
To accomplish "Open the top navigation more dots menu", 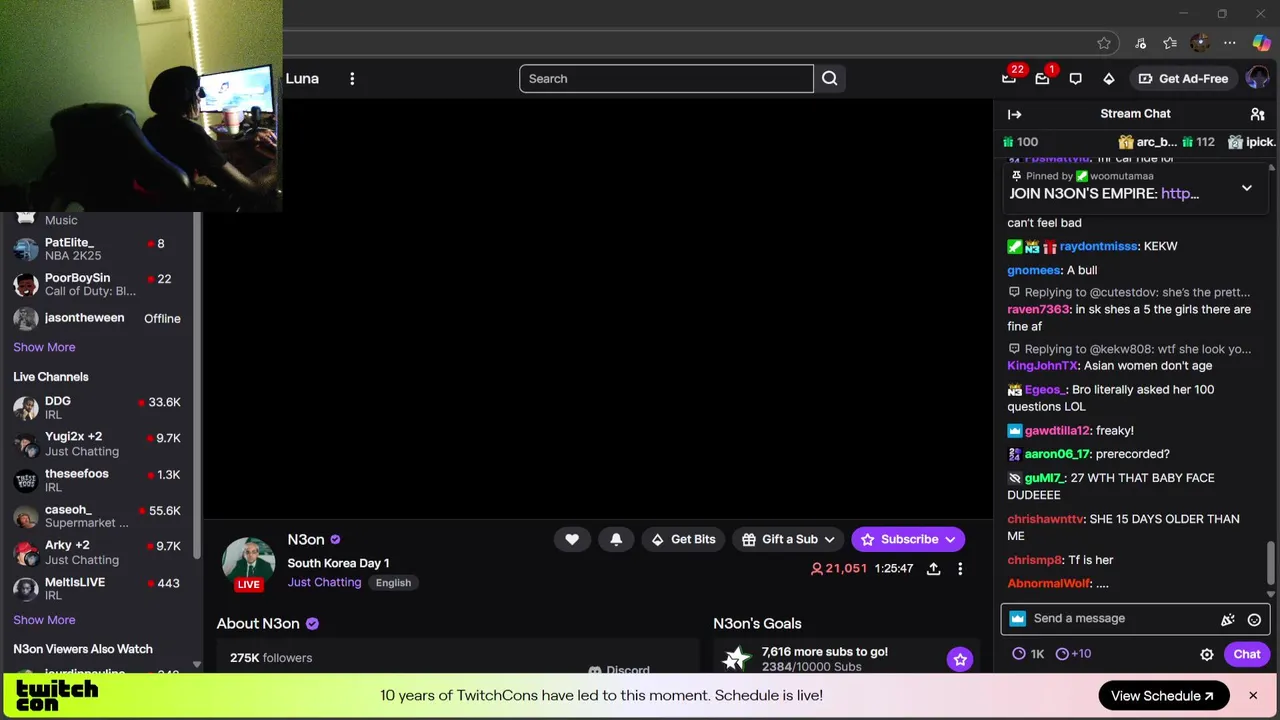I will (x=352, y=79).
